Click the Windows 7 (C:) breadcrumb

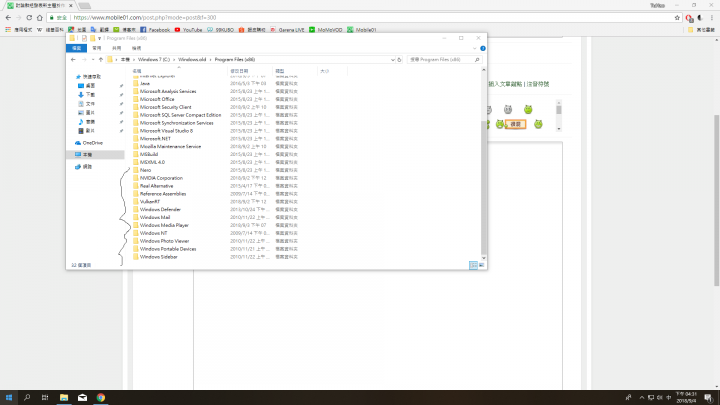pos(154,60)
